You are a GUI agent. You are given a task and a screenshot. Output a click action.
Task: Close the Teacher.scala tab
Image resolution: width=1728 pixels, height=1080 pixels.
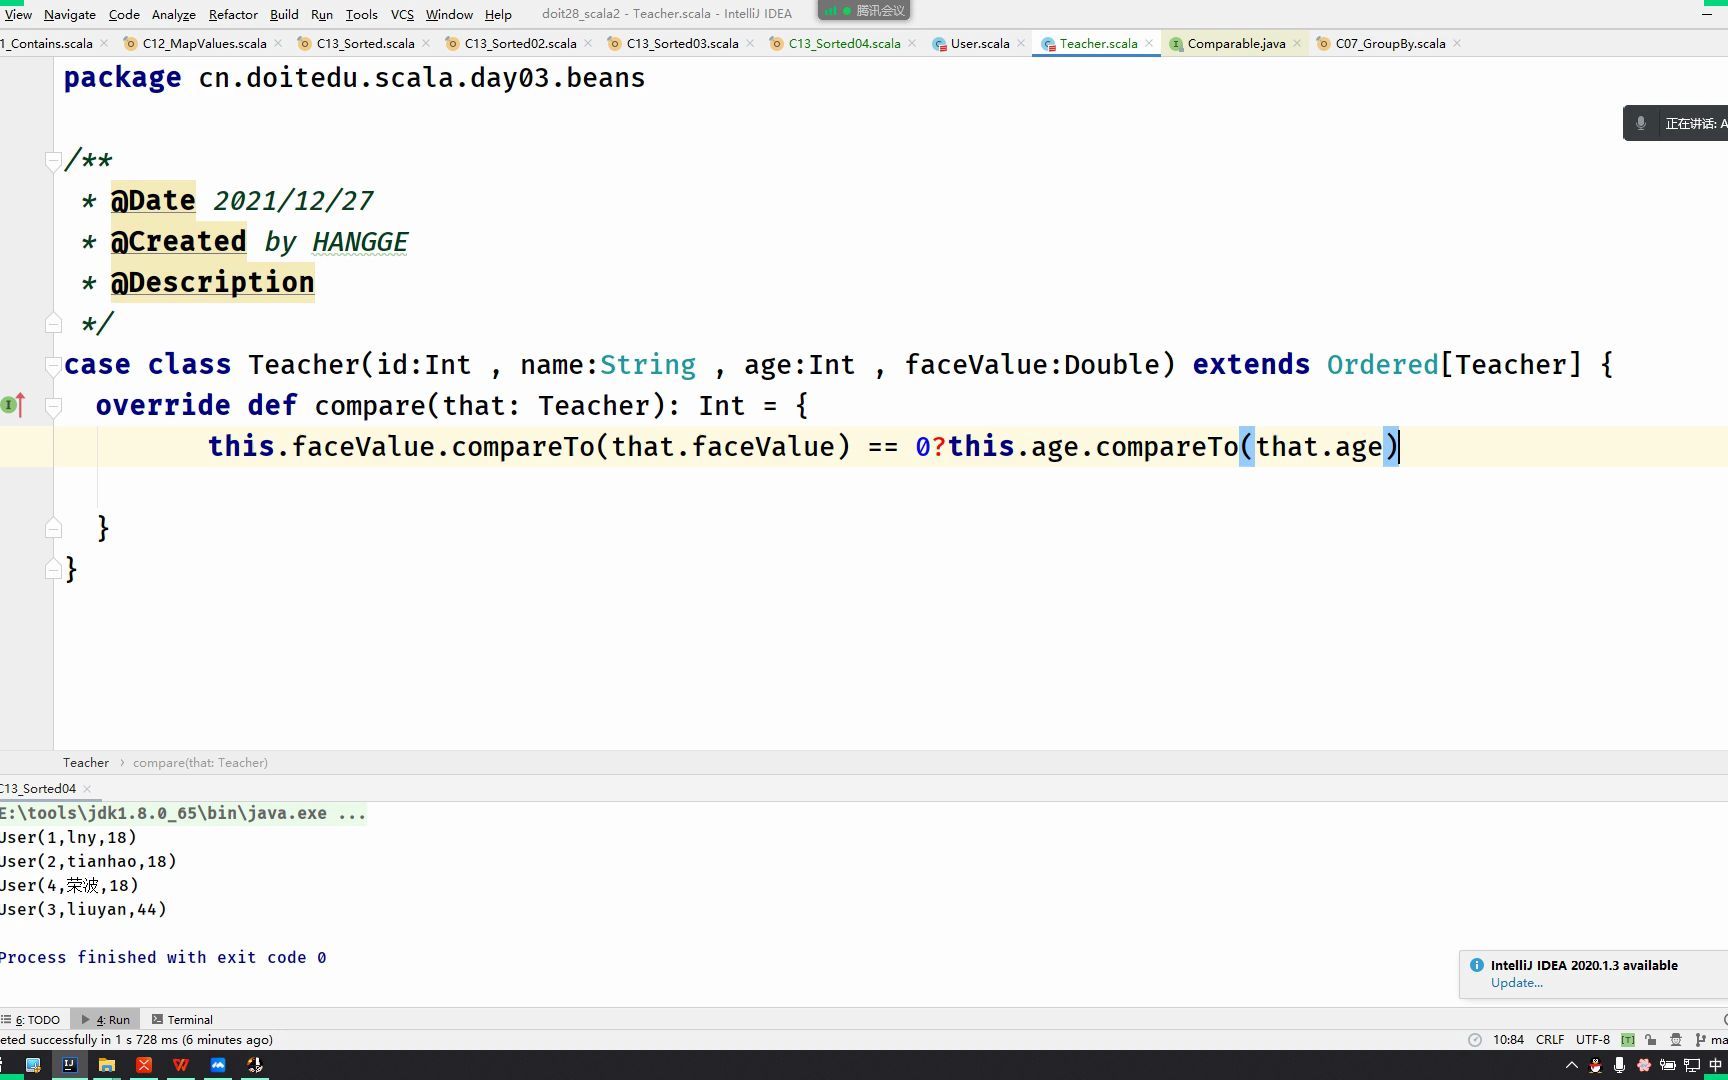click(x=1149, y=43)
